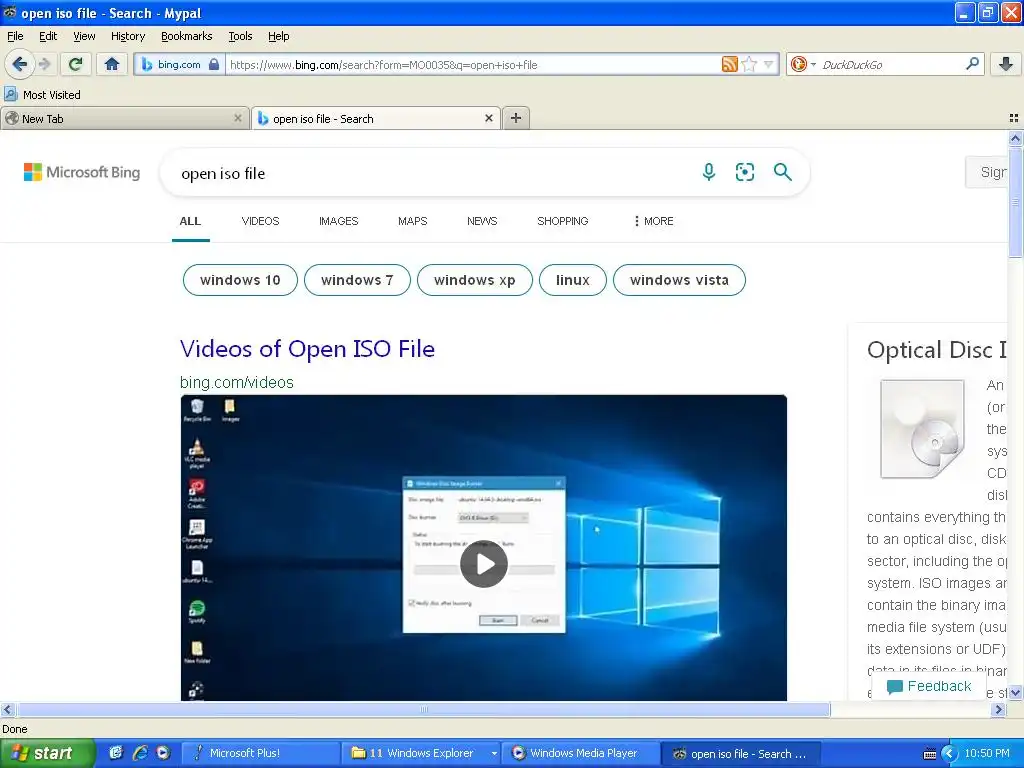Play the video with the play button

pos(483,564)
